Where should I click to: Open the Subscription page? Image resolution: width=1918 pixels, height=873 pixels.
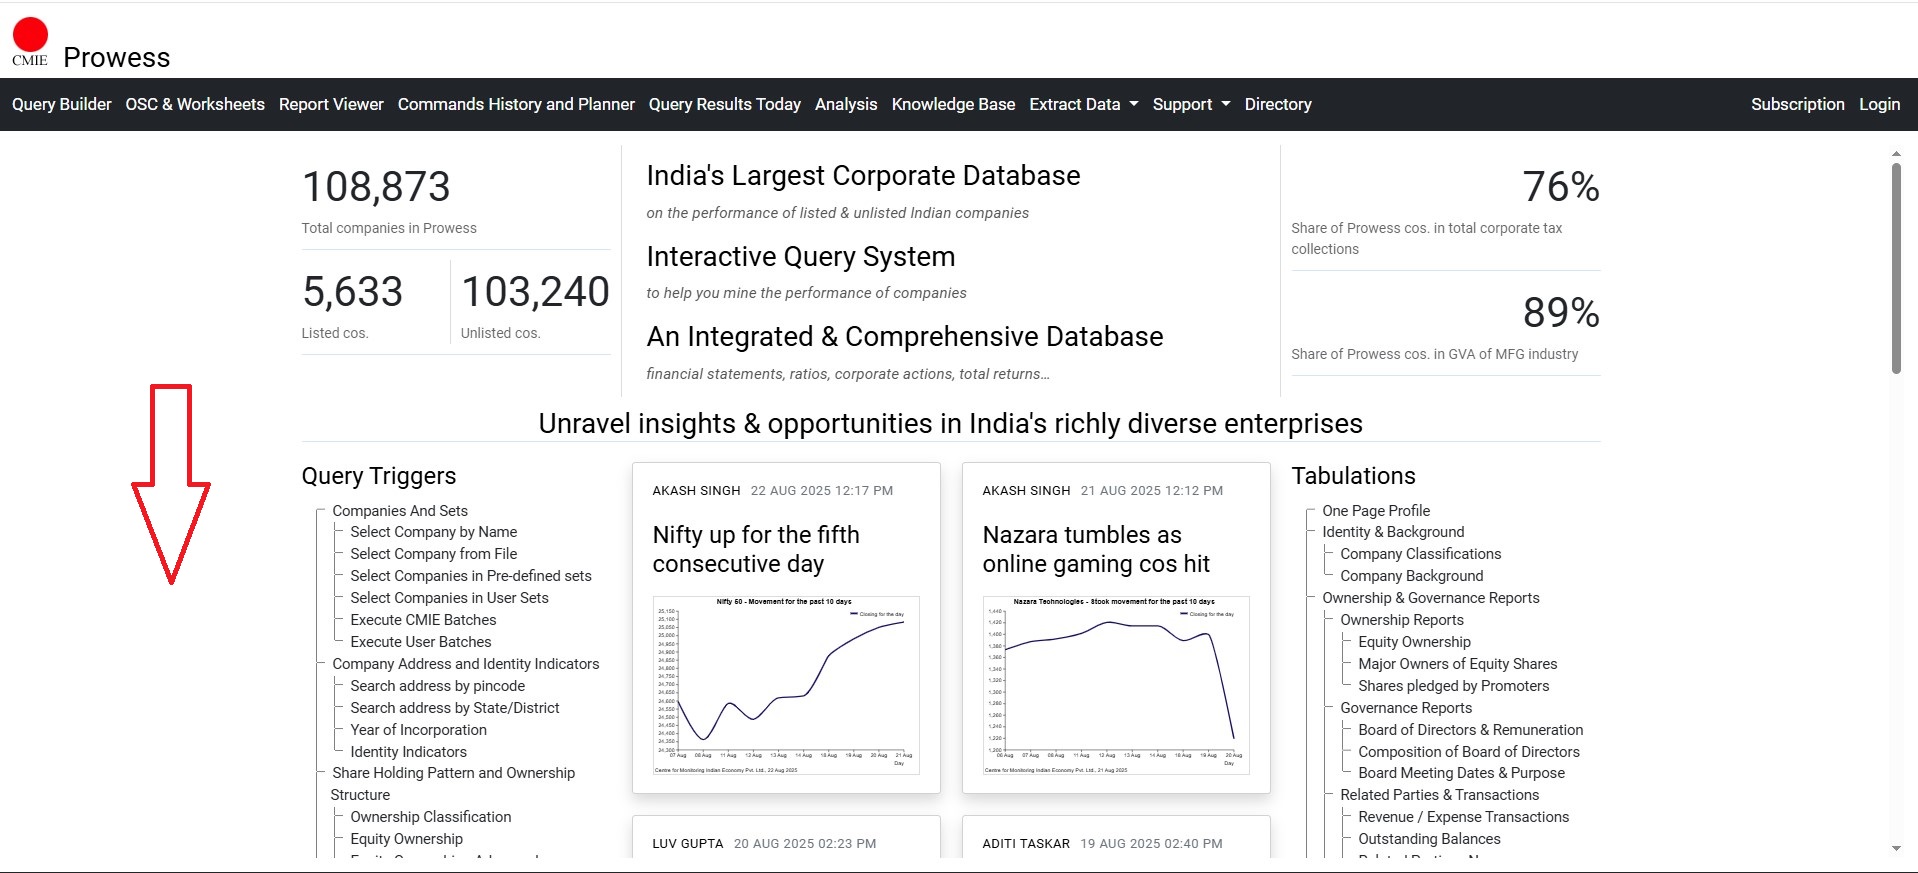pyautogui.click(x=1797, y=104)
